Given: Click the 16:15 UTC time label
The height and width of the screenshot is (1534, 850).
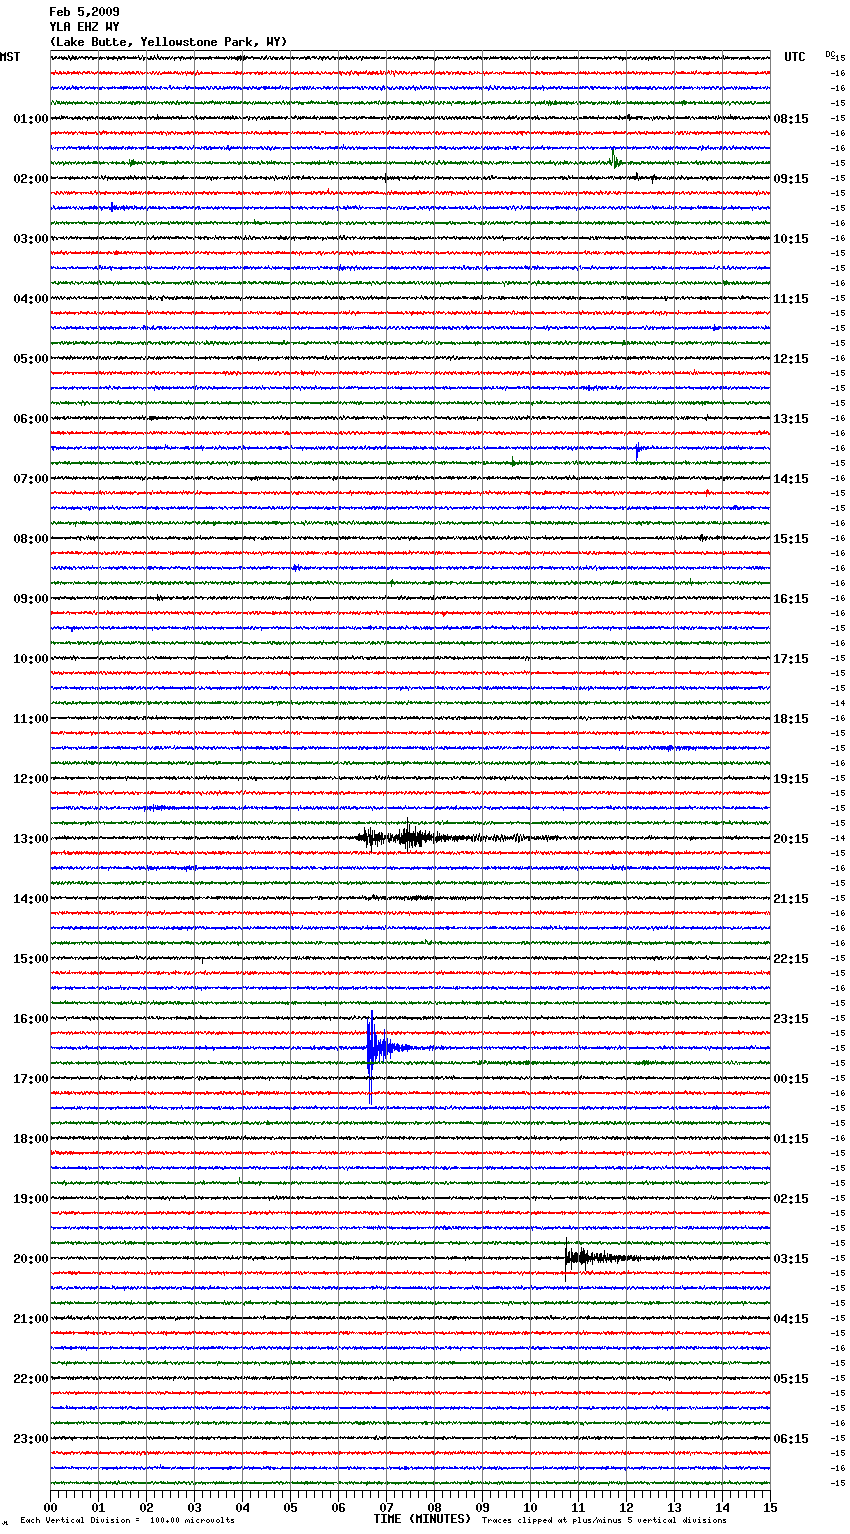Looking at the screenshot, I should (x=791, y=599).
